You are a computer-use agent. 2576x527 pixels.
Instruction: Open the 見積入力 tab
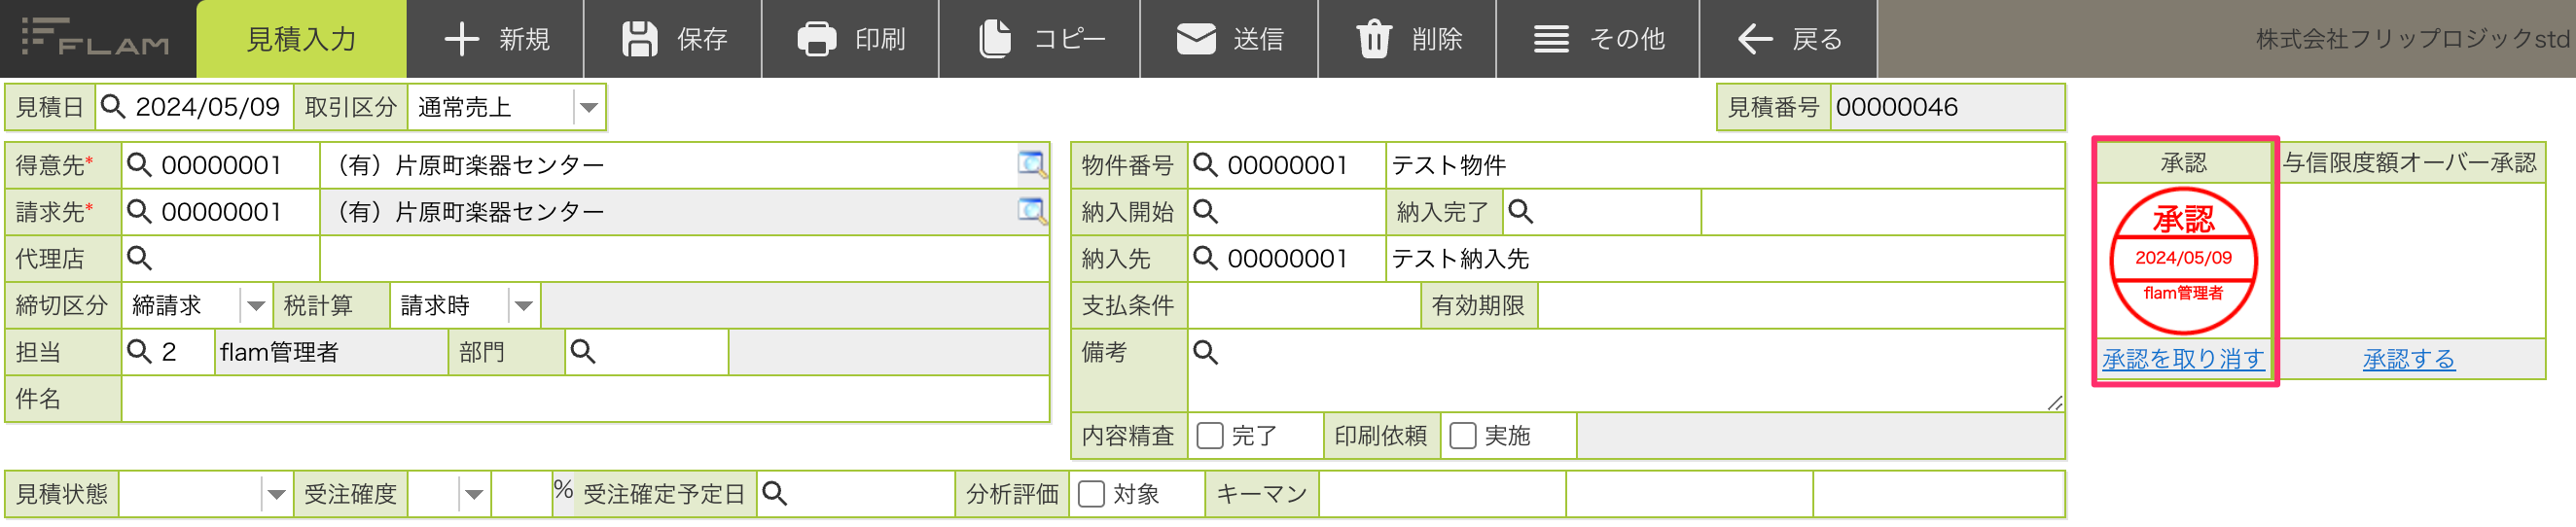[301, 39]
